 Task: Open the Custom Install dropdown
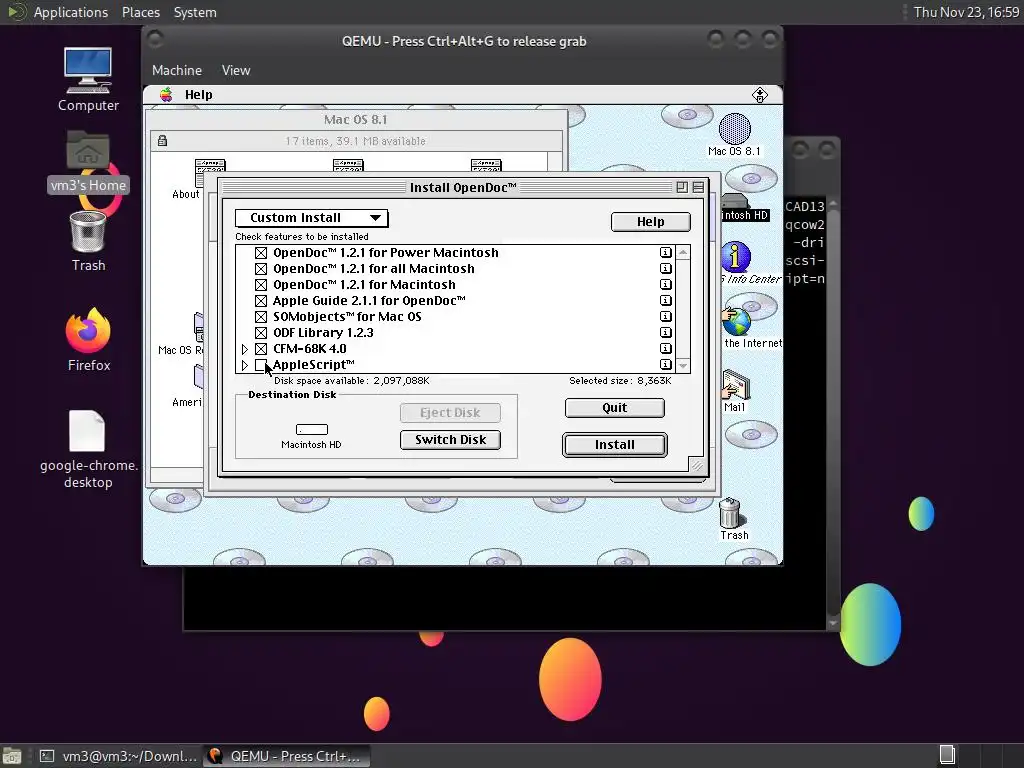pos(312,217)
